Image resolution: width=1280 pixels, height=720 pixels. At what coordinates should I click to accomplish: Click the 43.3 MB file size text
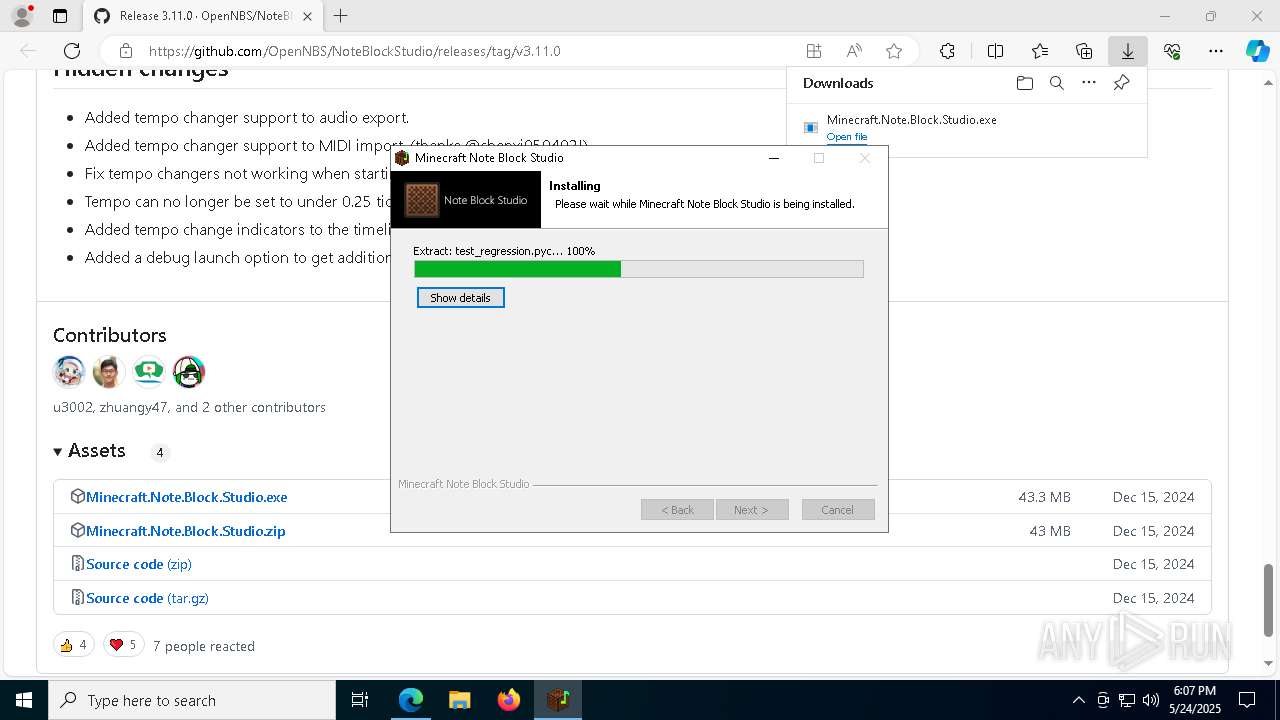tap(1044, 497)
